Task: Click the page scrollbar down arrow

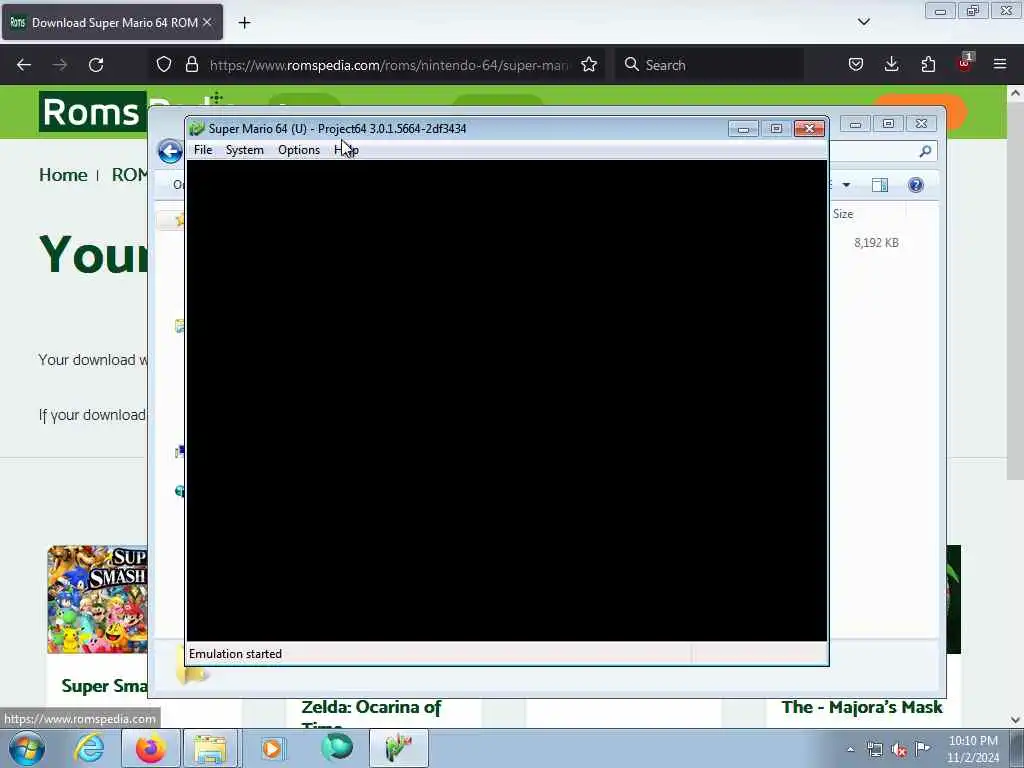Action: point(1015,720)
